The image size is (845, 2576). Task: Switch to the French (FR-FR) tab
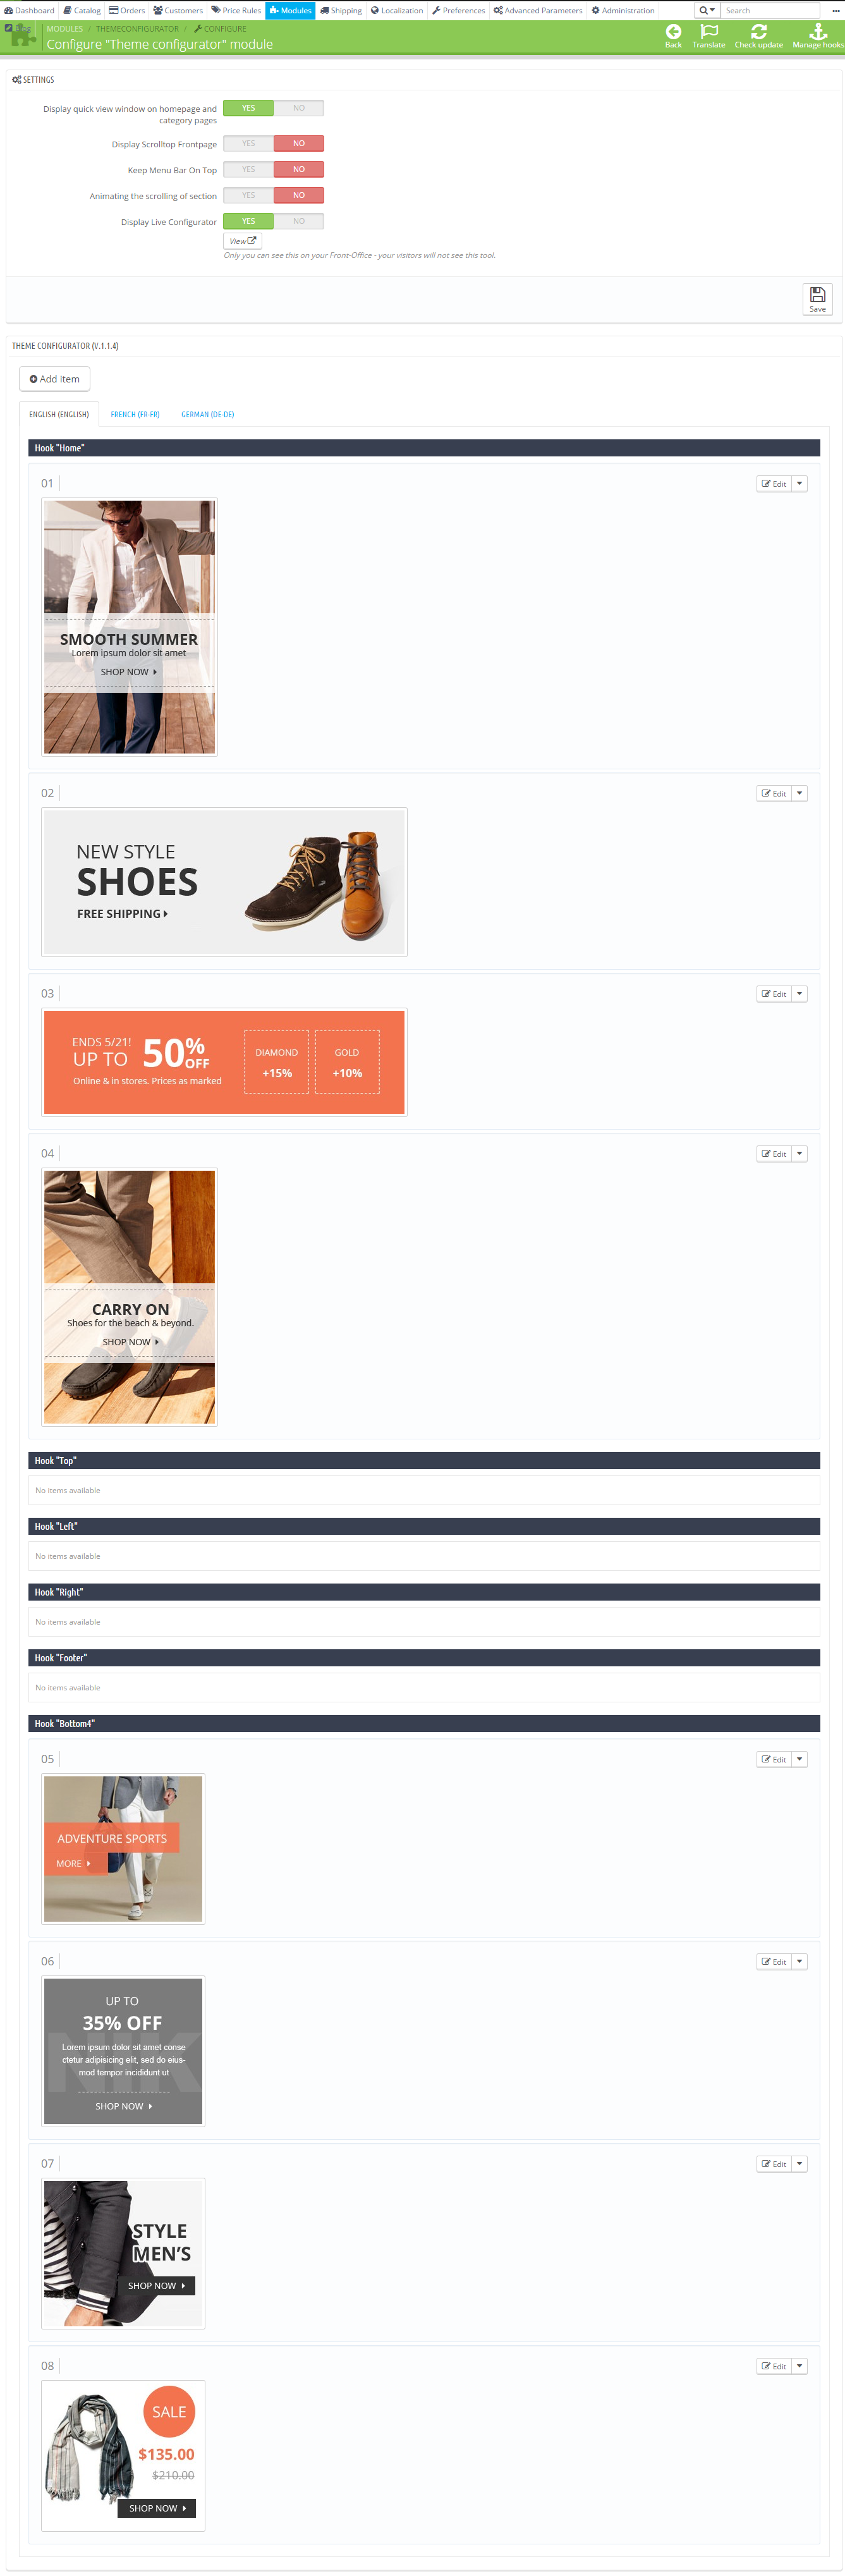135,414
